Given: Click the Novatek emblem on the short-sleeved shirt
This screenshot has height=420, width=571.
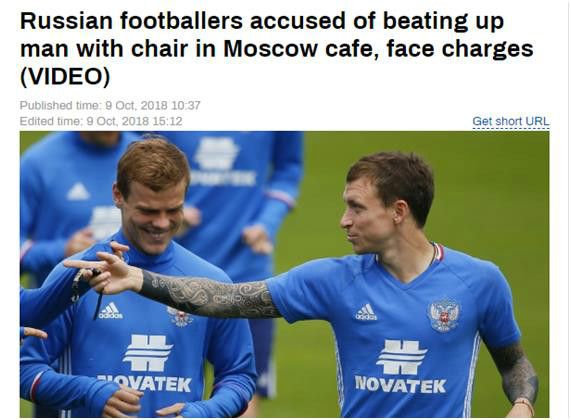Looking at the screenshot, I should click(x=401, y=357).
